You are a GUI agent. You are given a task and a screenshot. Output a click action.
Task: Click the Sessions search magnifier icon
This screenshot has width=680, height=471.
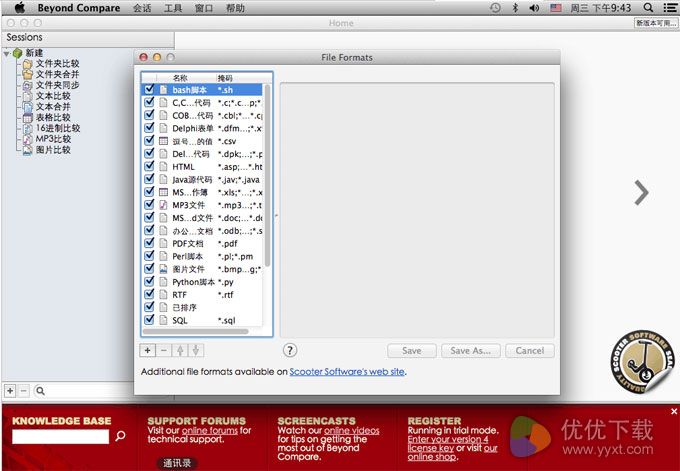tap(40, 391)
